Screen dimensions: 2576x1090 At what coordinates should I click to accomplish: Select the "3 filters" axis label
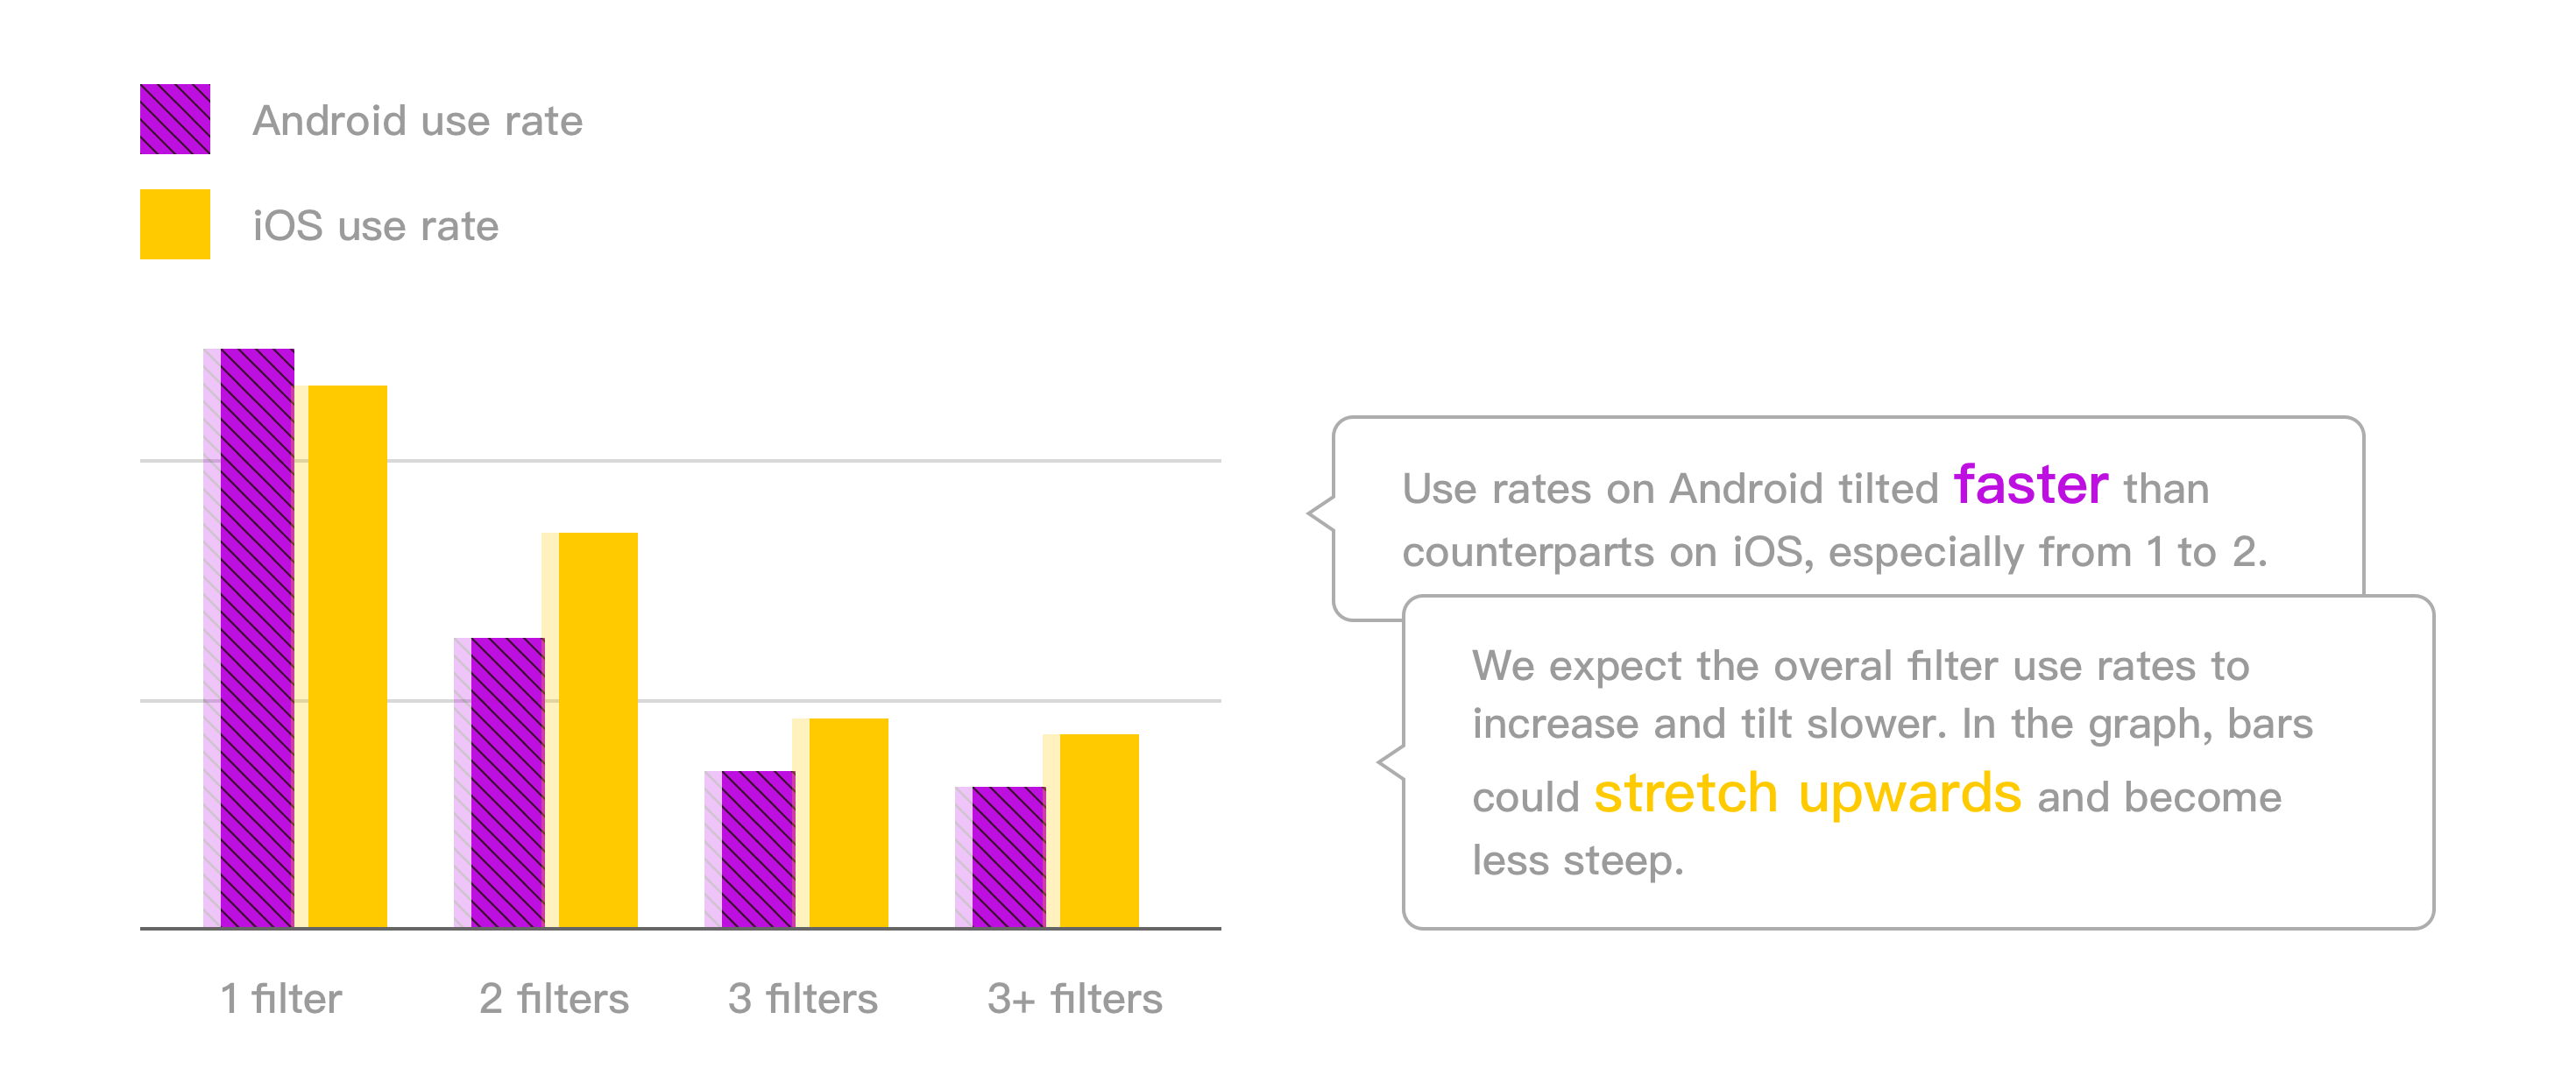(x=803, y=998)
